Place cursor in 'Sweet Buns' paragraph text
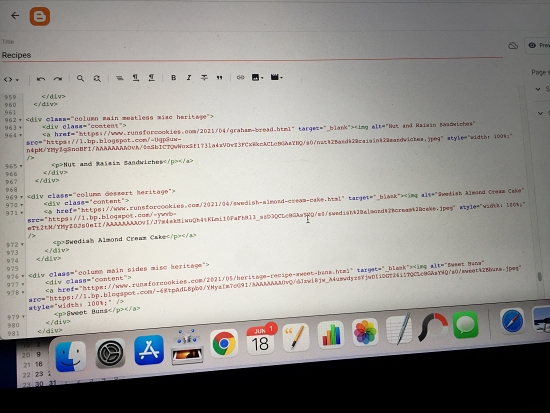The width and height of the screenshot is (550, 413). (87, 312)
